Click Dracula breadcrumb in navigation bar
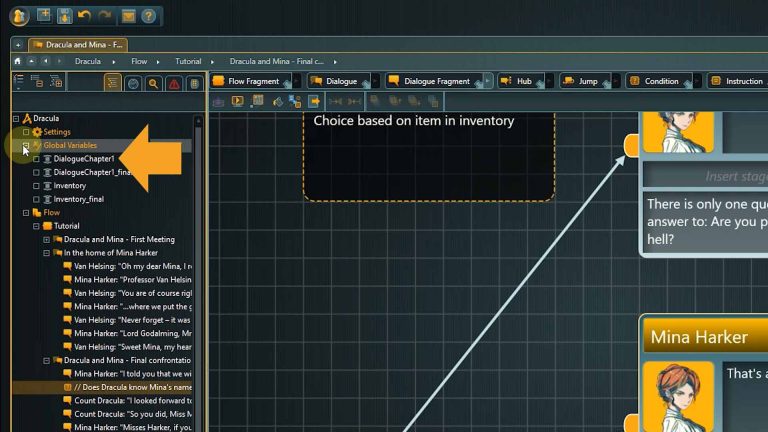 88,61
